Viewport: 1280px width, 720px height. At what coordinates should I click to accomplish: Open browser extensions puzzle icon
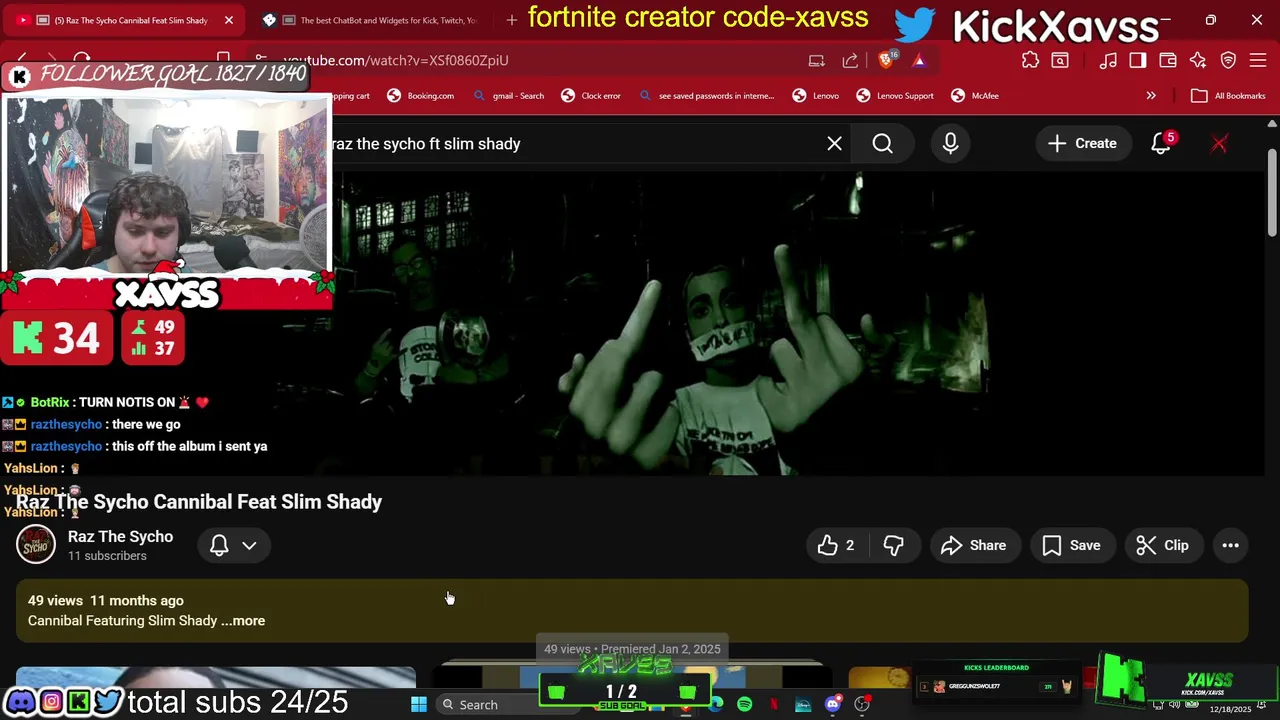pyautogui.click(x=1030, y=60)
